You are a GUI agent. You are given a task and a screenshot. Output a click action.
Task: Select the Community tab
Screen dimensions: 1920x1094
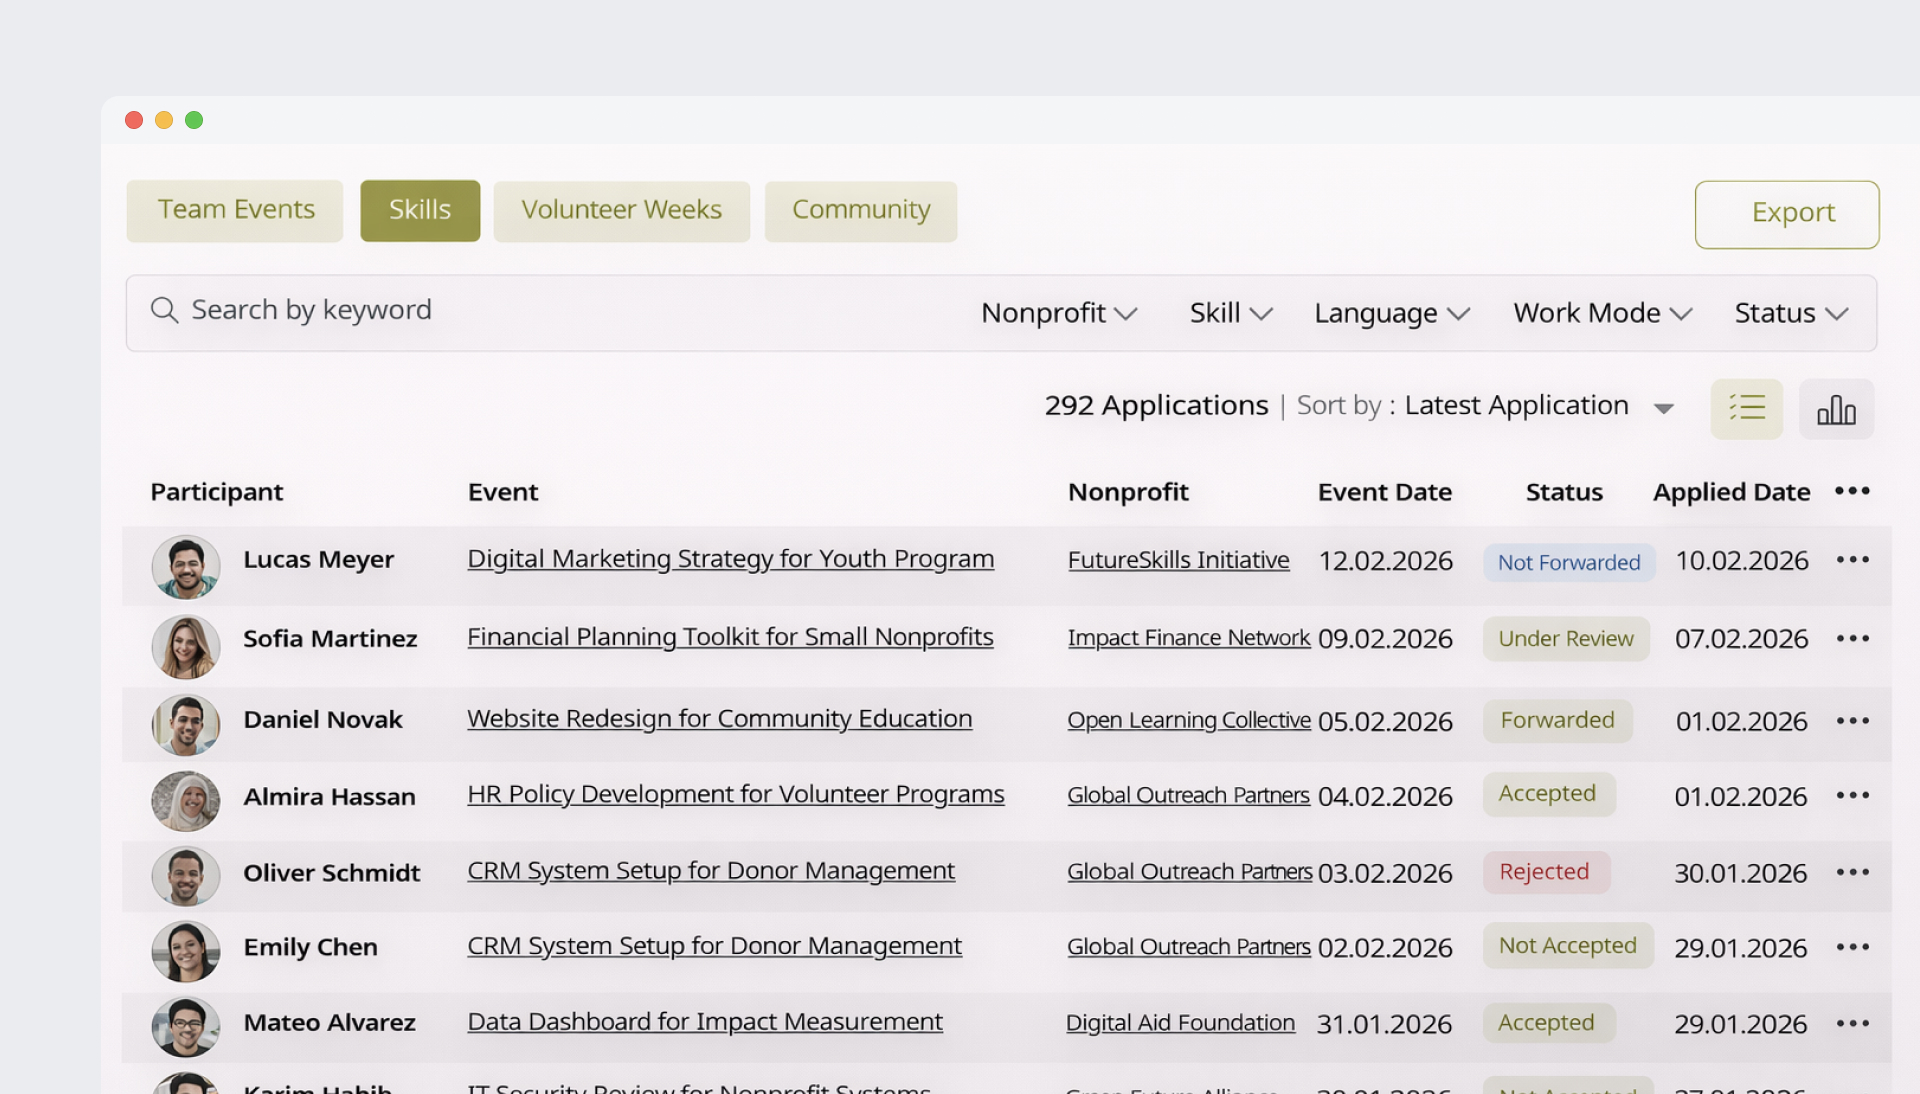[860, 210]
